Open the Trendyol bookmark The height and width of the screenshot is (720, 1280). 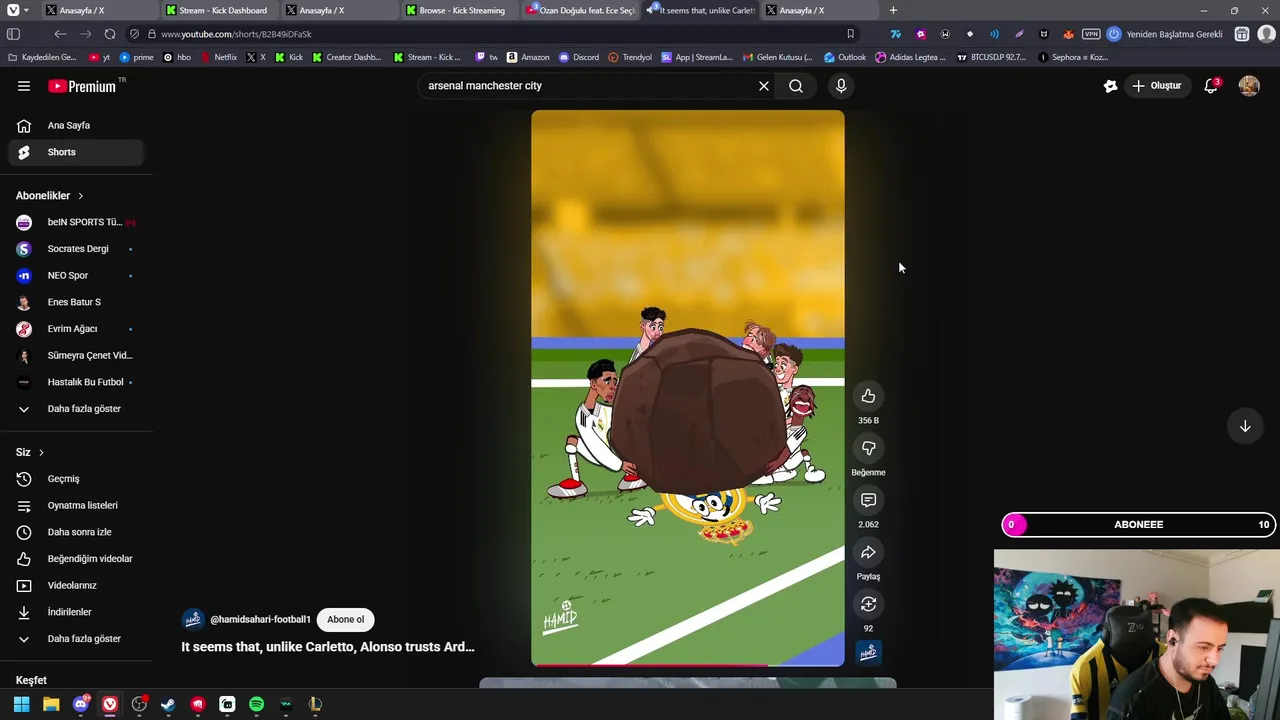630,57
